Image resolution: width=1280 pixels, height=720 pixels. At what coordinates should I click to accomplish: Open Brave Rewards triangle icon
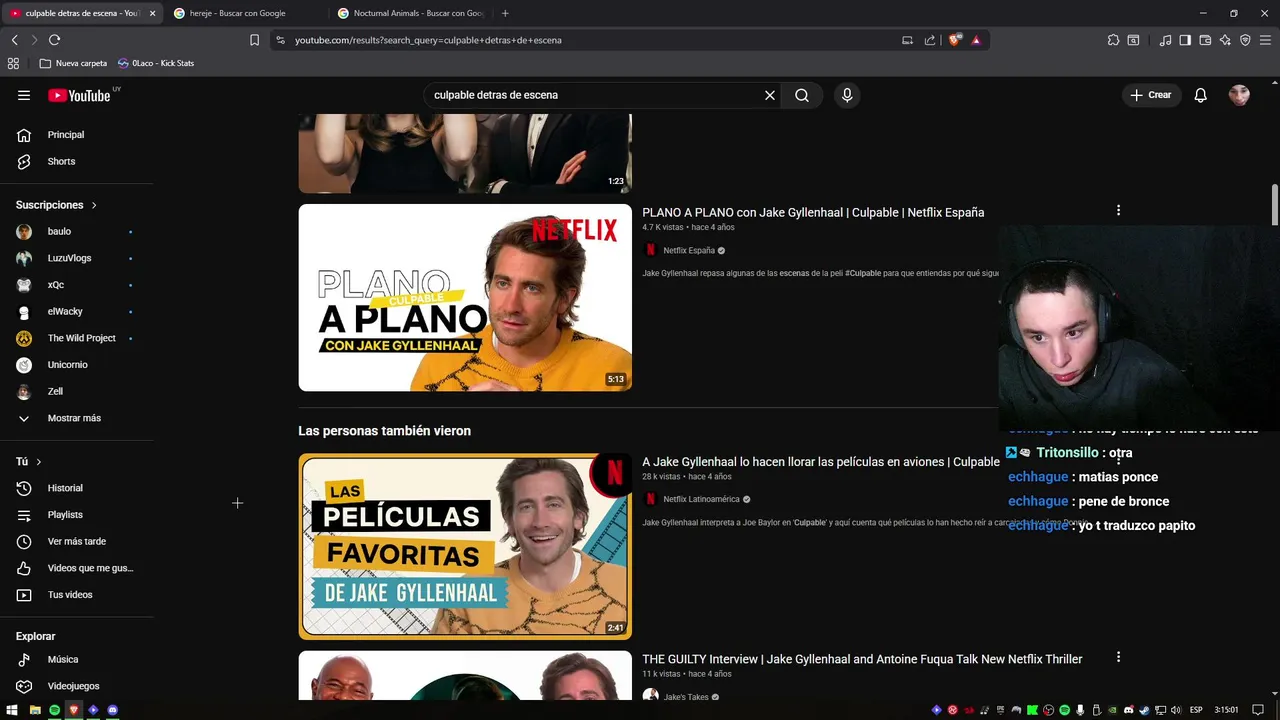click(x=976, y=40)
